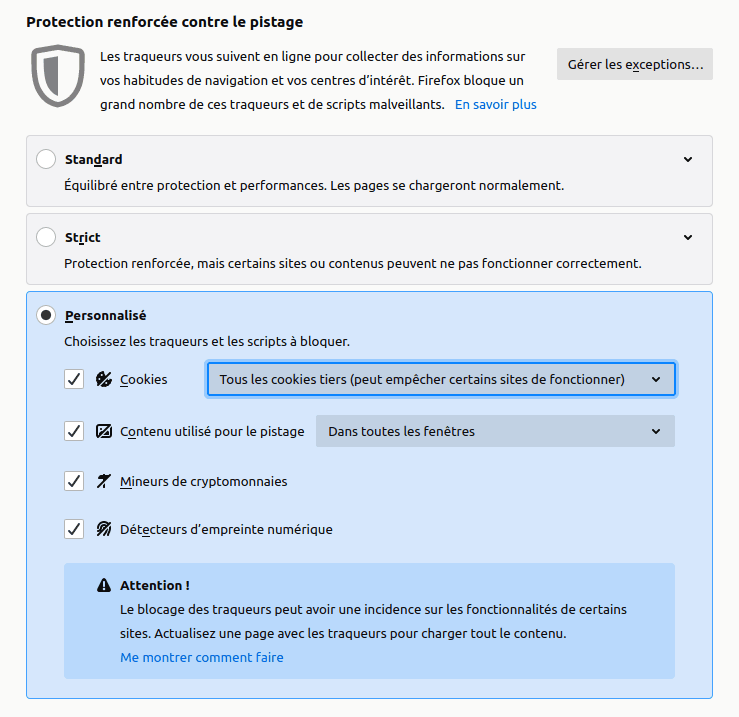The width and height of the screenshot is (739, 717).
Task: Follow the Me montrer comment faire link
Action: [x=202, y=658]
